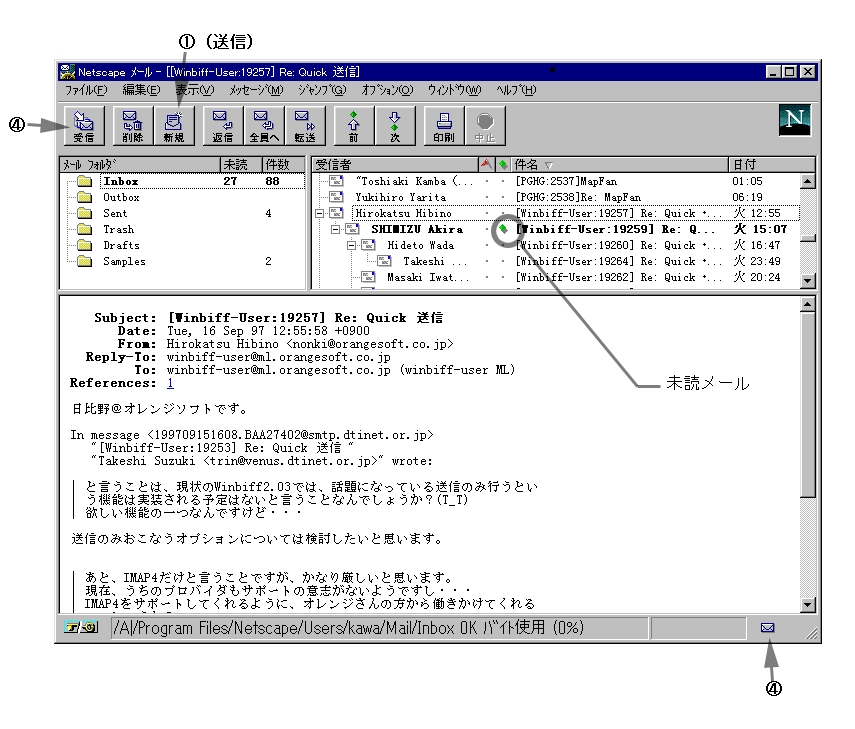Select message [PGHG:2537]MapFan
855x729 pixels.
tap(567, 181)
